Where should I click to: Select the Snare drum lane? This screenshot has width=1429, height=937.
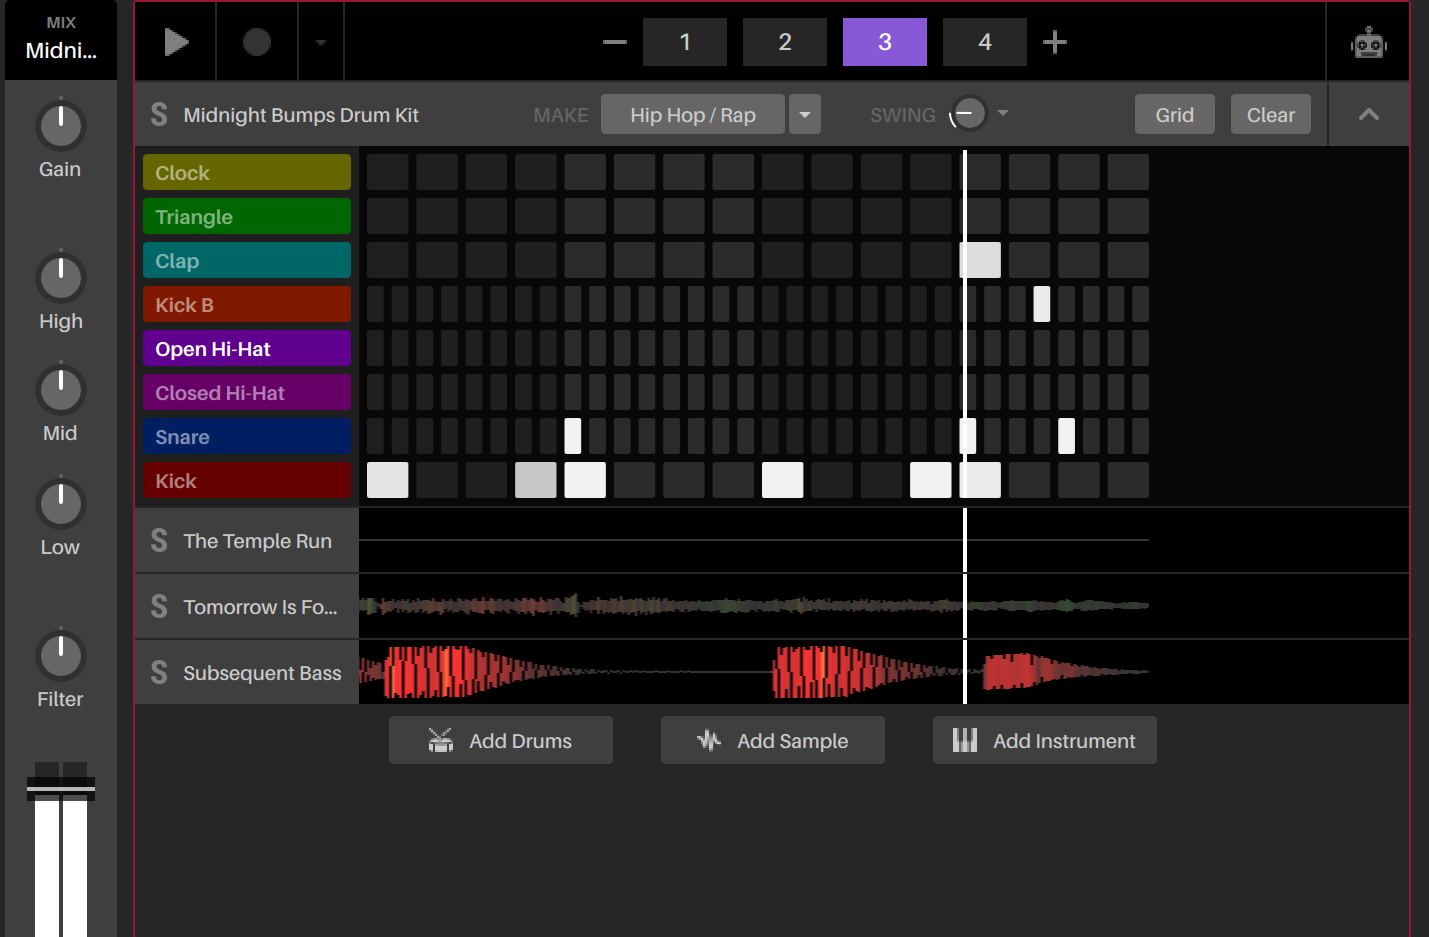pos(247,436)
